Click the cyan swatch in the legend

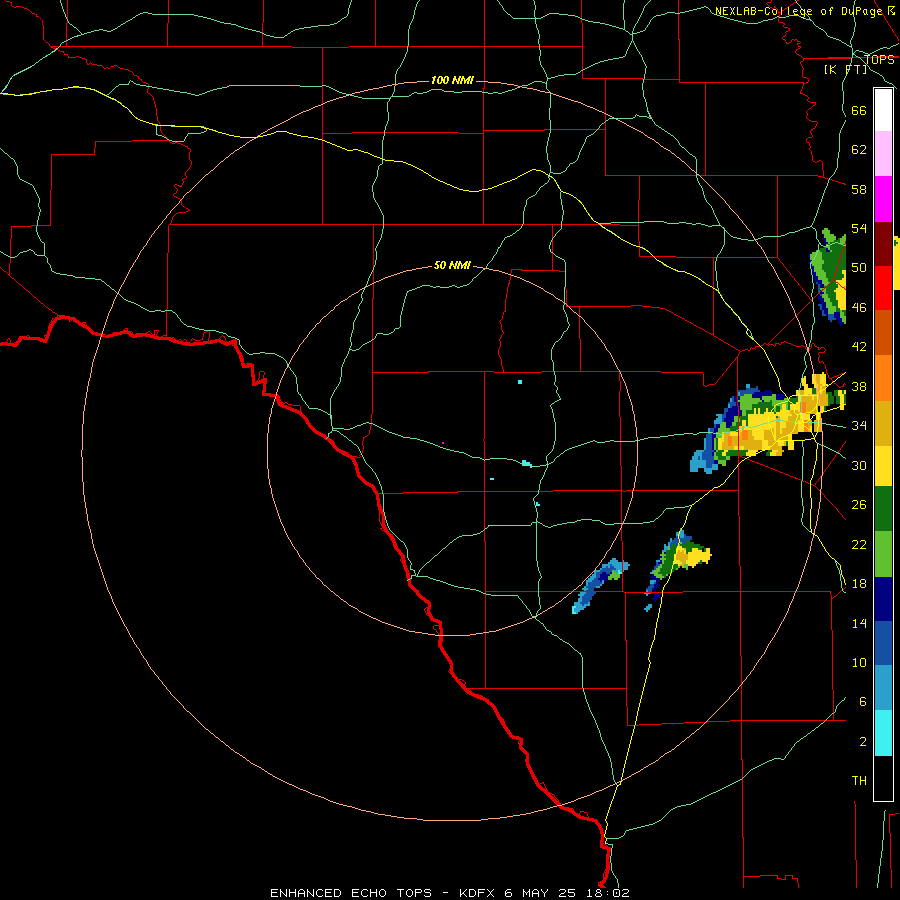[883, 733]
